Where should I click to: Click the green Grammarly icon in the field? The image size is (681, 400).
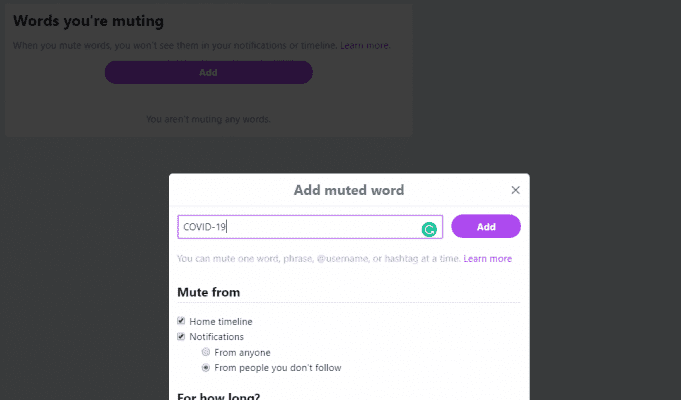429,229
